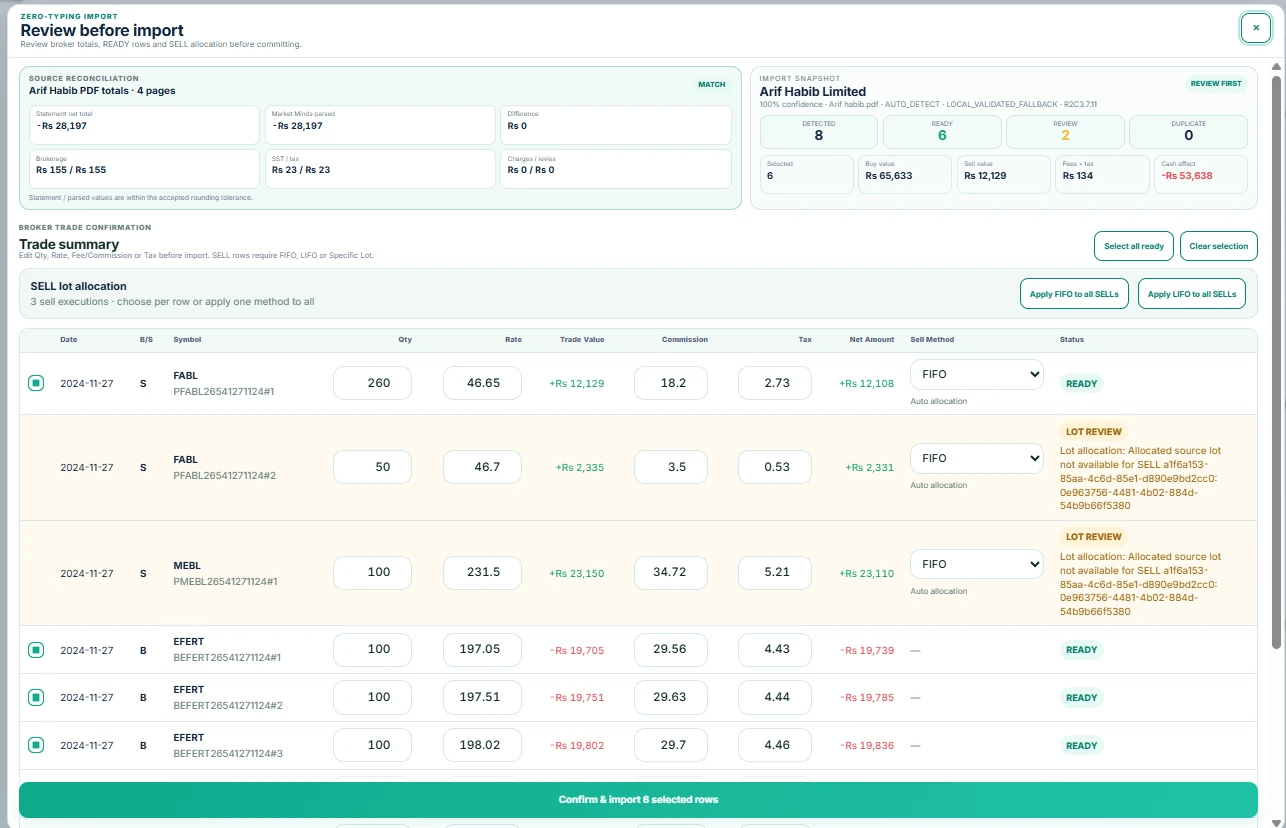Confirm & import 6 selected rows
Screen dimensions: 1286x828
point(638,800)
